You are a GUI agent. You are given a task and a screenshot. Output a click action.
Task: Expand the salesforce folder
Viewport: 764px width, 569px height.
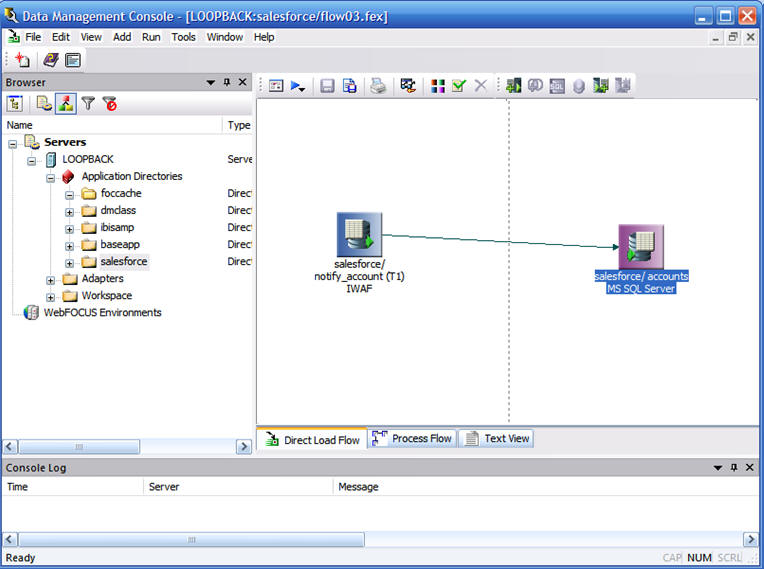click(x=70, y=263)
